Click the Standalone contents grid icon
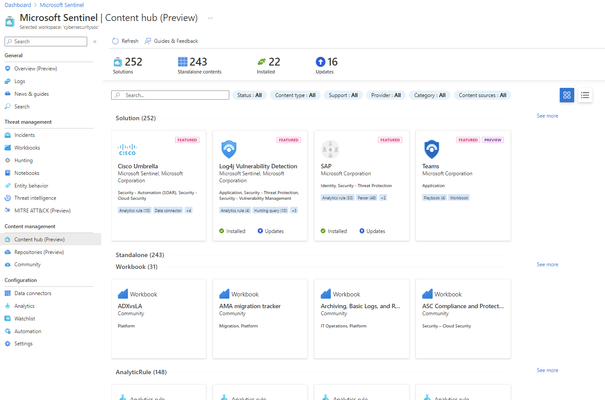 pos(183,62)
